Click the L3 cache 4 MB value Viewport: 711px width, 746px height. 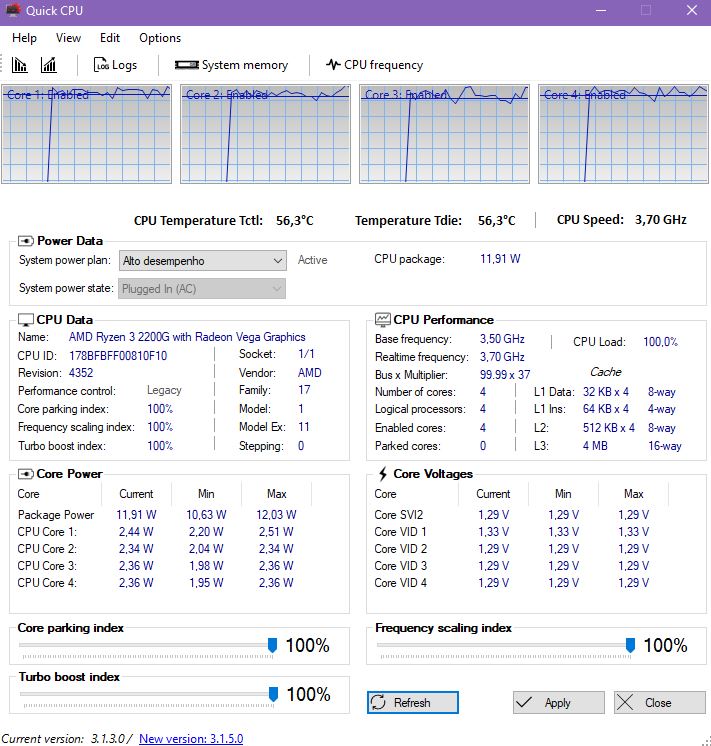pos(595,446)
